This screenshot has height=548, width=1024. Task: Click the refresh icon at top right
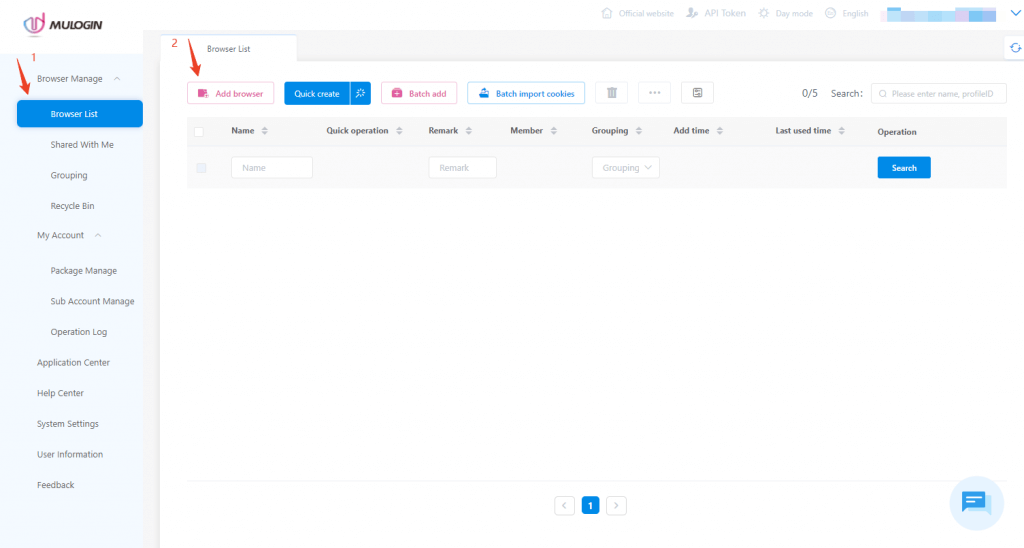point(1015,48)
